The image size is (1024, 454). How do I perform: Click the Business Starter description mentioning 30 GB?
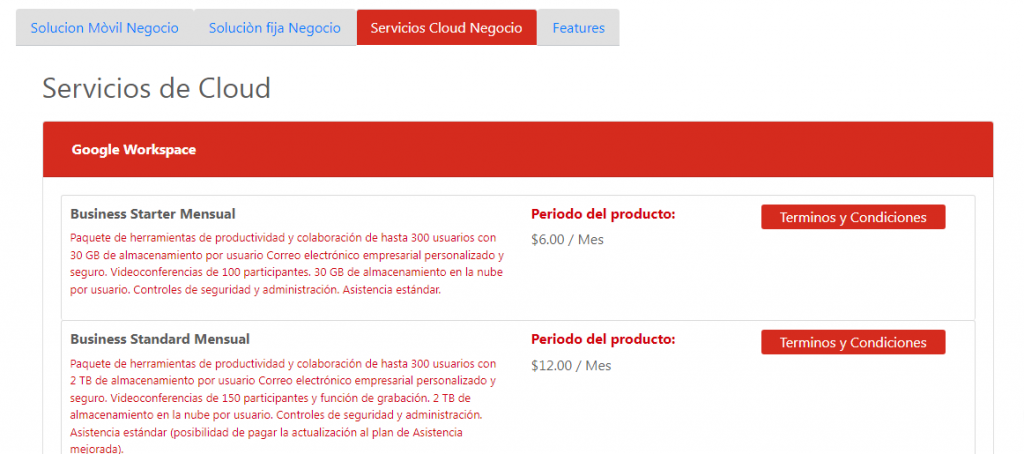coord(287,263)
